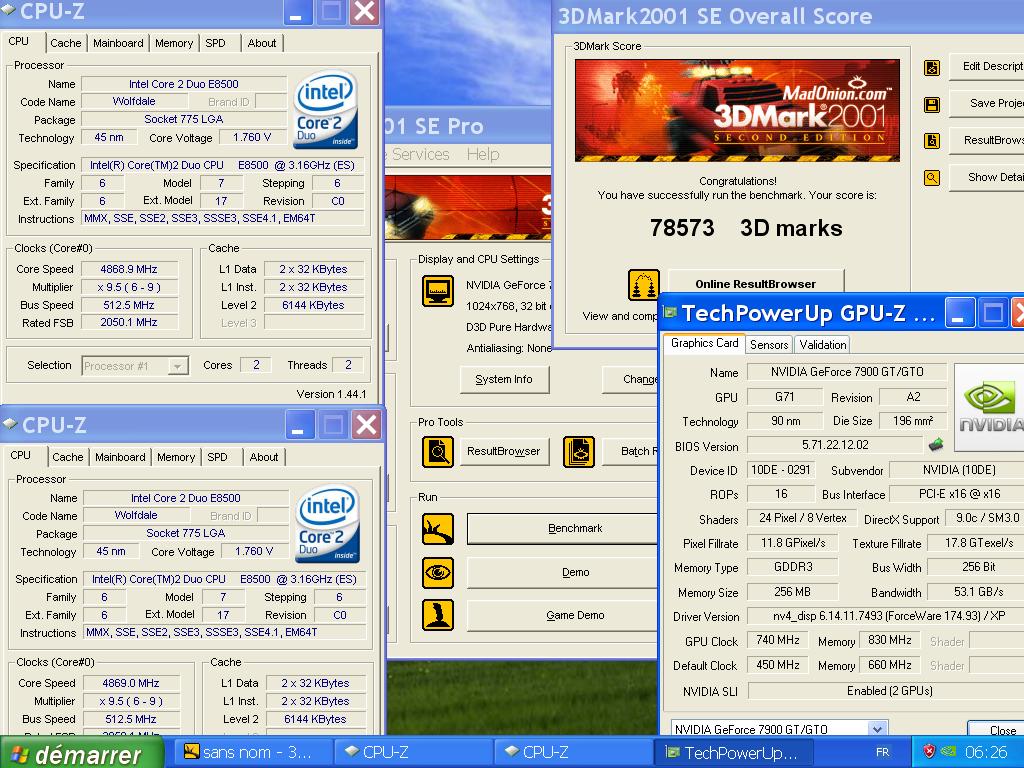This screenshot has width=1024, height=768.
Task: Open the Processor #1 selection dropdown
Action: [177, 366]
